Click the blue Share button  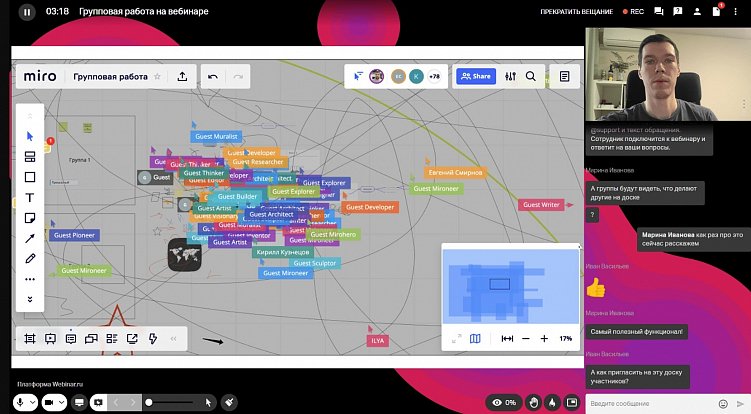point(476,76)
